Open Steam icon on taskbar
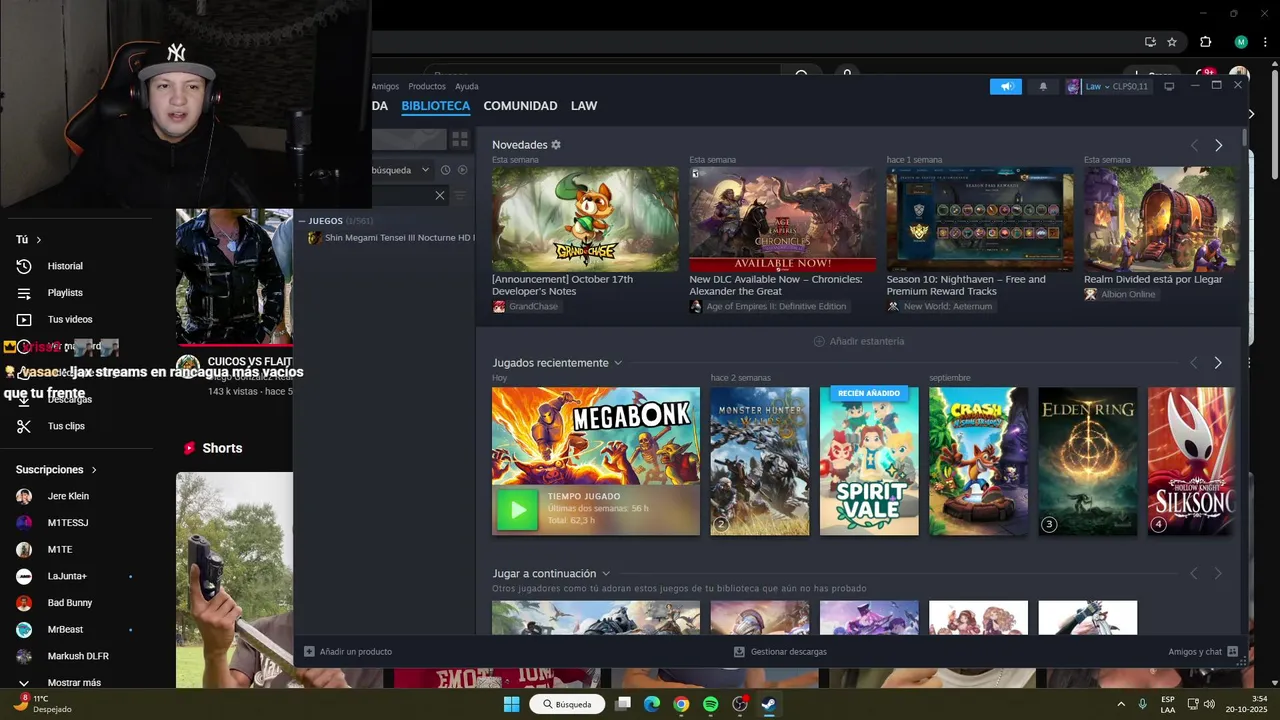This screenshot has height=720, width=1280. click(768, 704)
